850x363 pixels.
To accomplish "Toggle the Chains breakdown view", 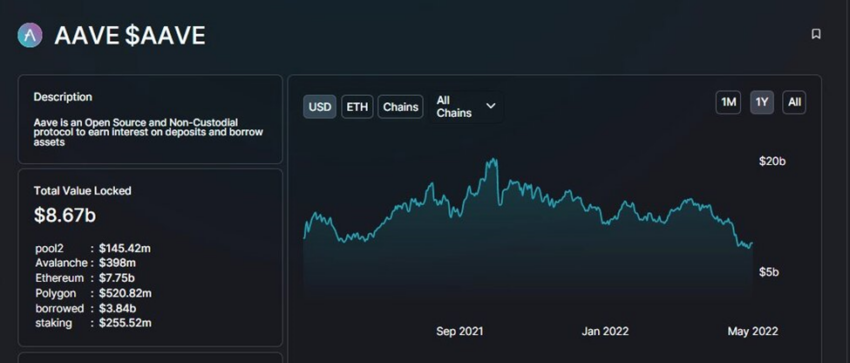I will (401, 107).
